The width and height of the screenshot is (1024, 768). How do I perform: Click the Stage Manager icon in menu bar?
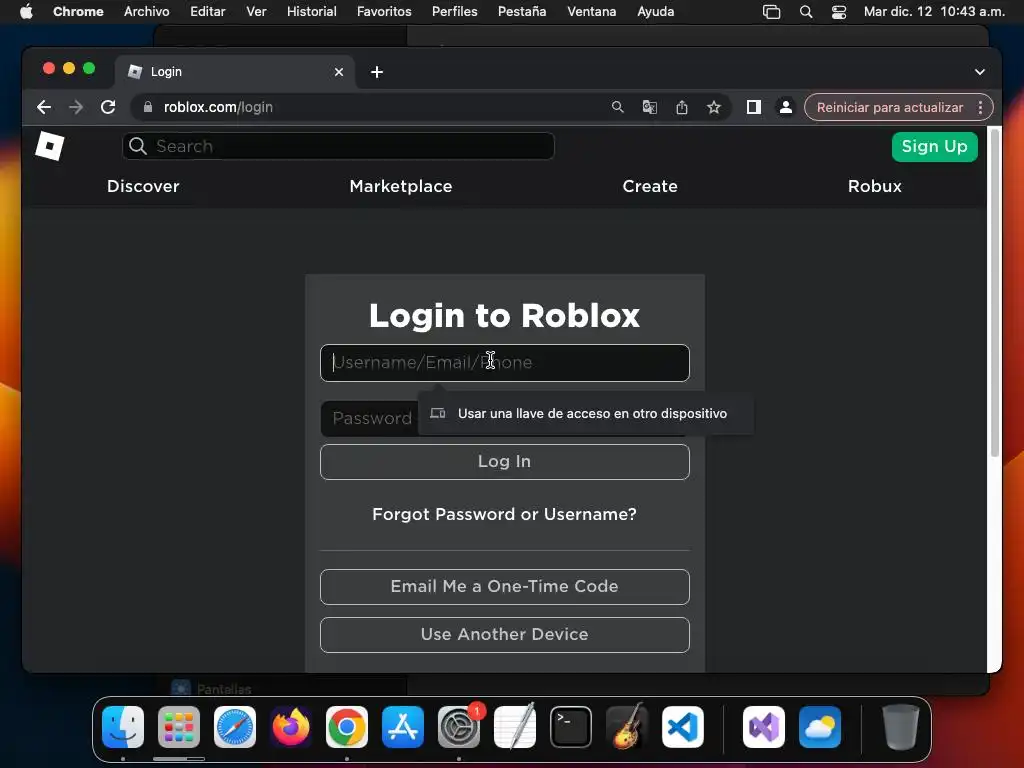[771, 12]
